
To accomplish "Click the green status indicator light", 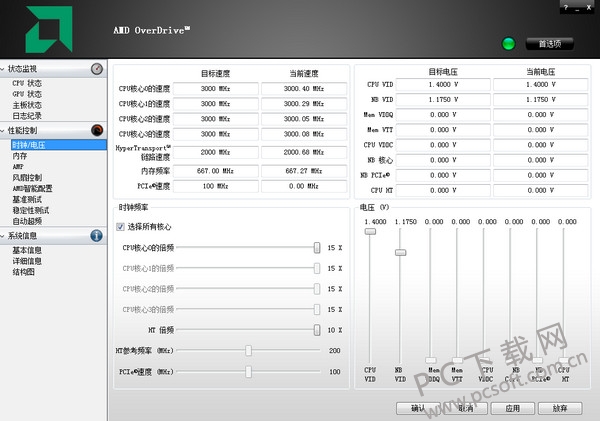I will click(508, 44).
